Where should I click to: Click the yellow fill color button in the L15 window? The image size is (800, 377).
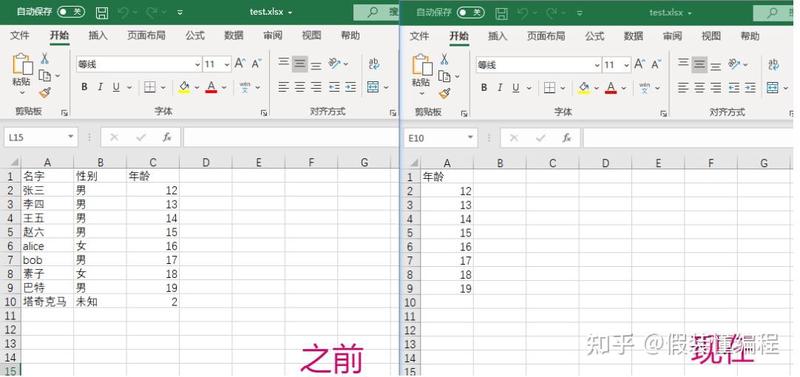pos(184,87)
